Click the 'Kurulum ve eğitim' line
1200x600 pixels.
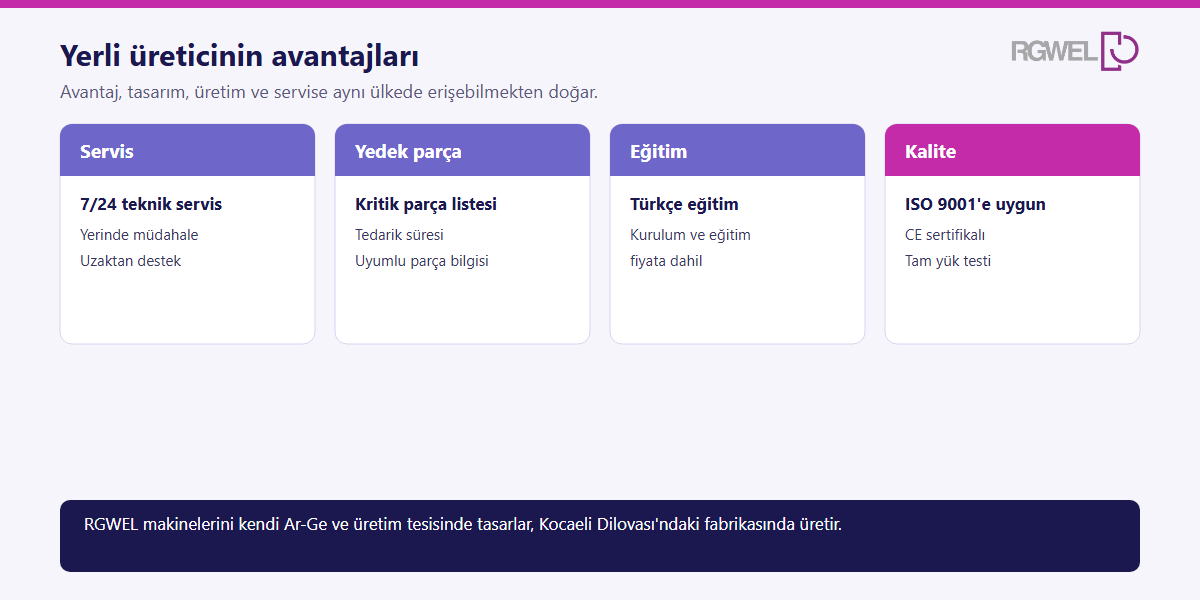coord(690,235)
